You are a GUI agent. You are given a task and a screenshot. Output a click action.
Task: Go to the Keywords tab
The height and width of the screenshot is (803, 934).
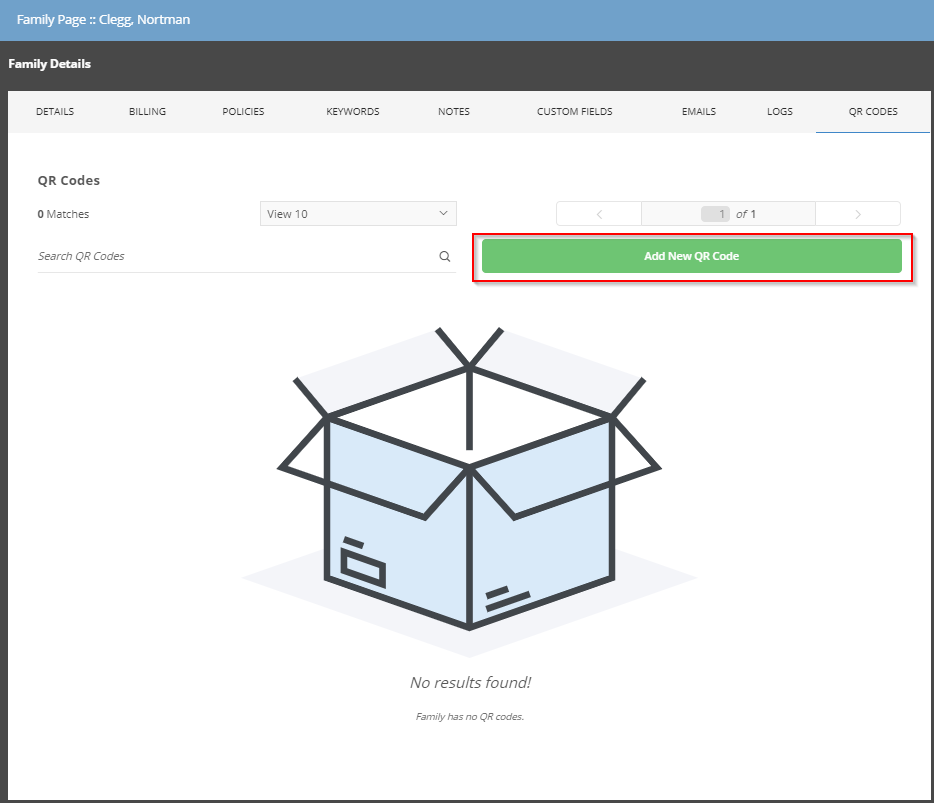coord(353,112)
